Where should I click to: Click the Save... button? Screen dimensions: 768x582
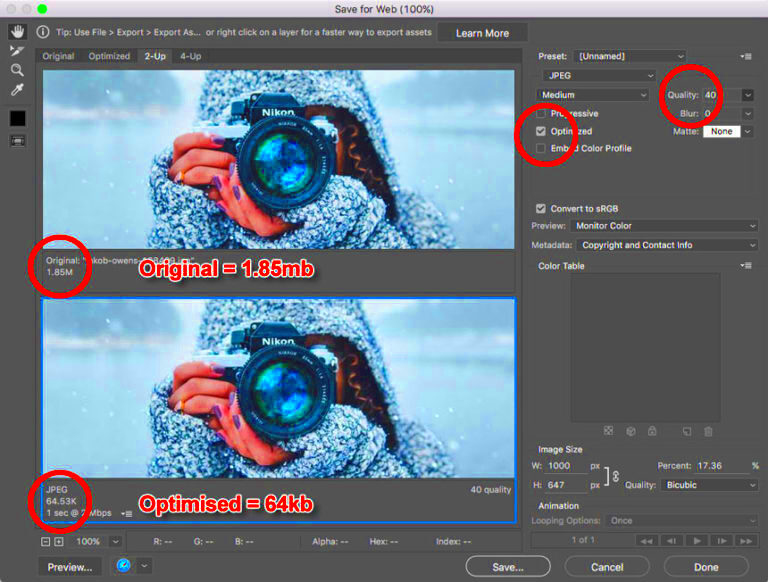point(508,567)
